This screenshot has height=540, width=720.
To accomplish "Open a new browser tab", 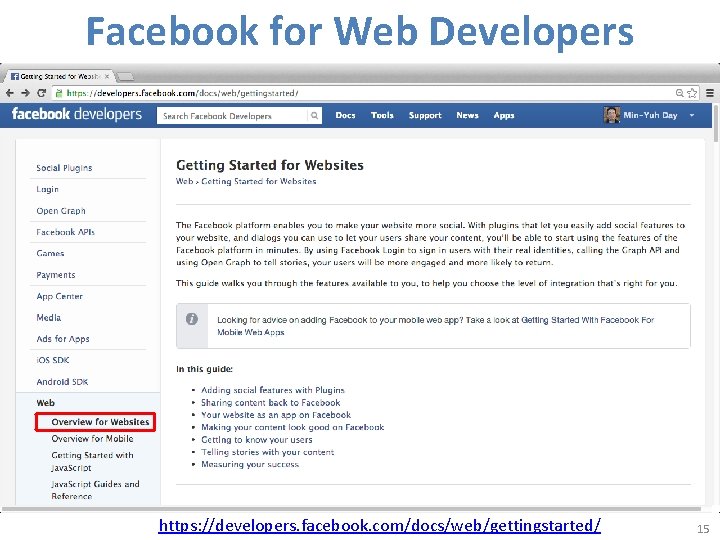I will (x=126, y=76).
